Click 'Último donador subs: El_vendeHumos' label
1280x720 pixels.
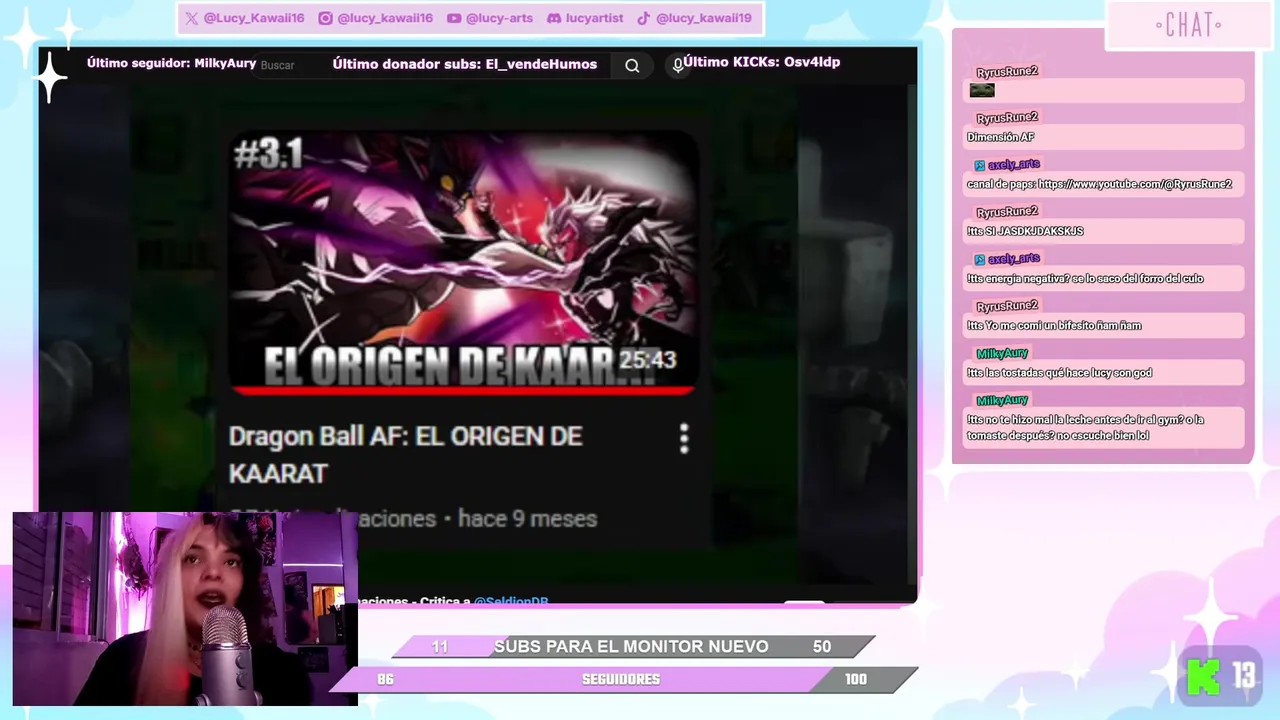[465, 64]
